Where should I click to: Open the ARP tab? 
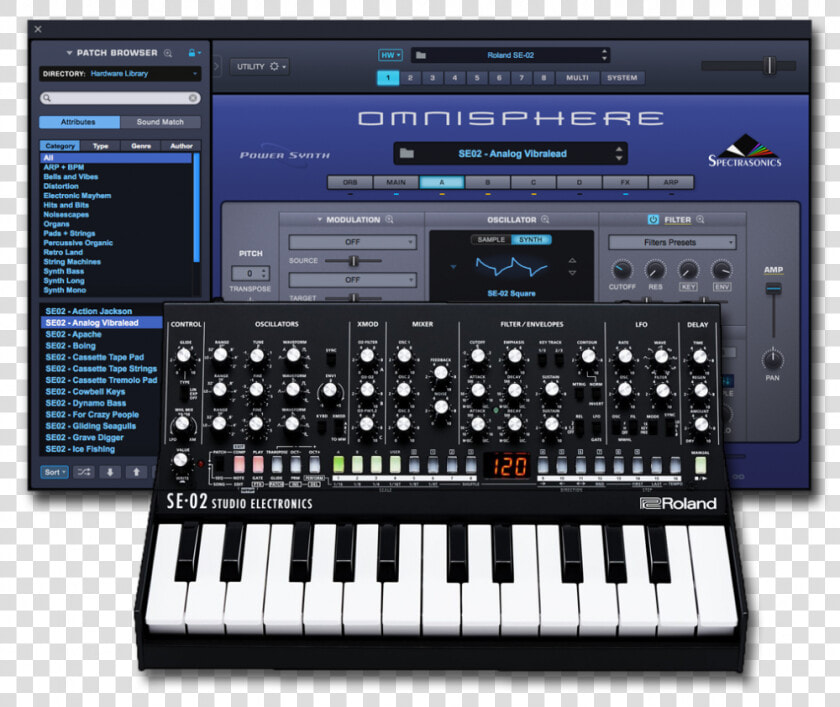point(671,182)
